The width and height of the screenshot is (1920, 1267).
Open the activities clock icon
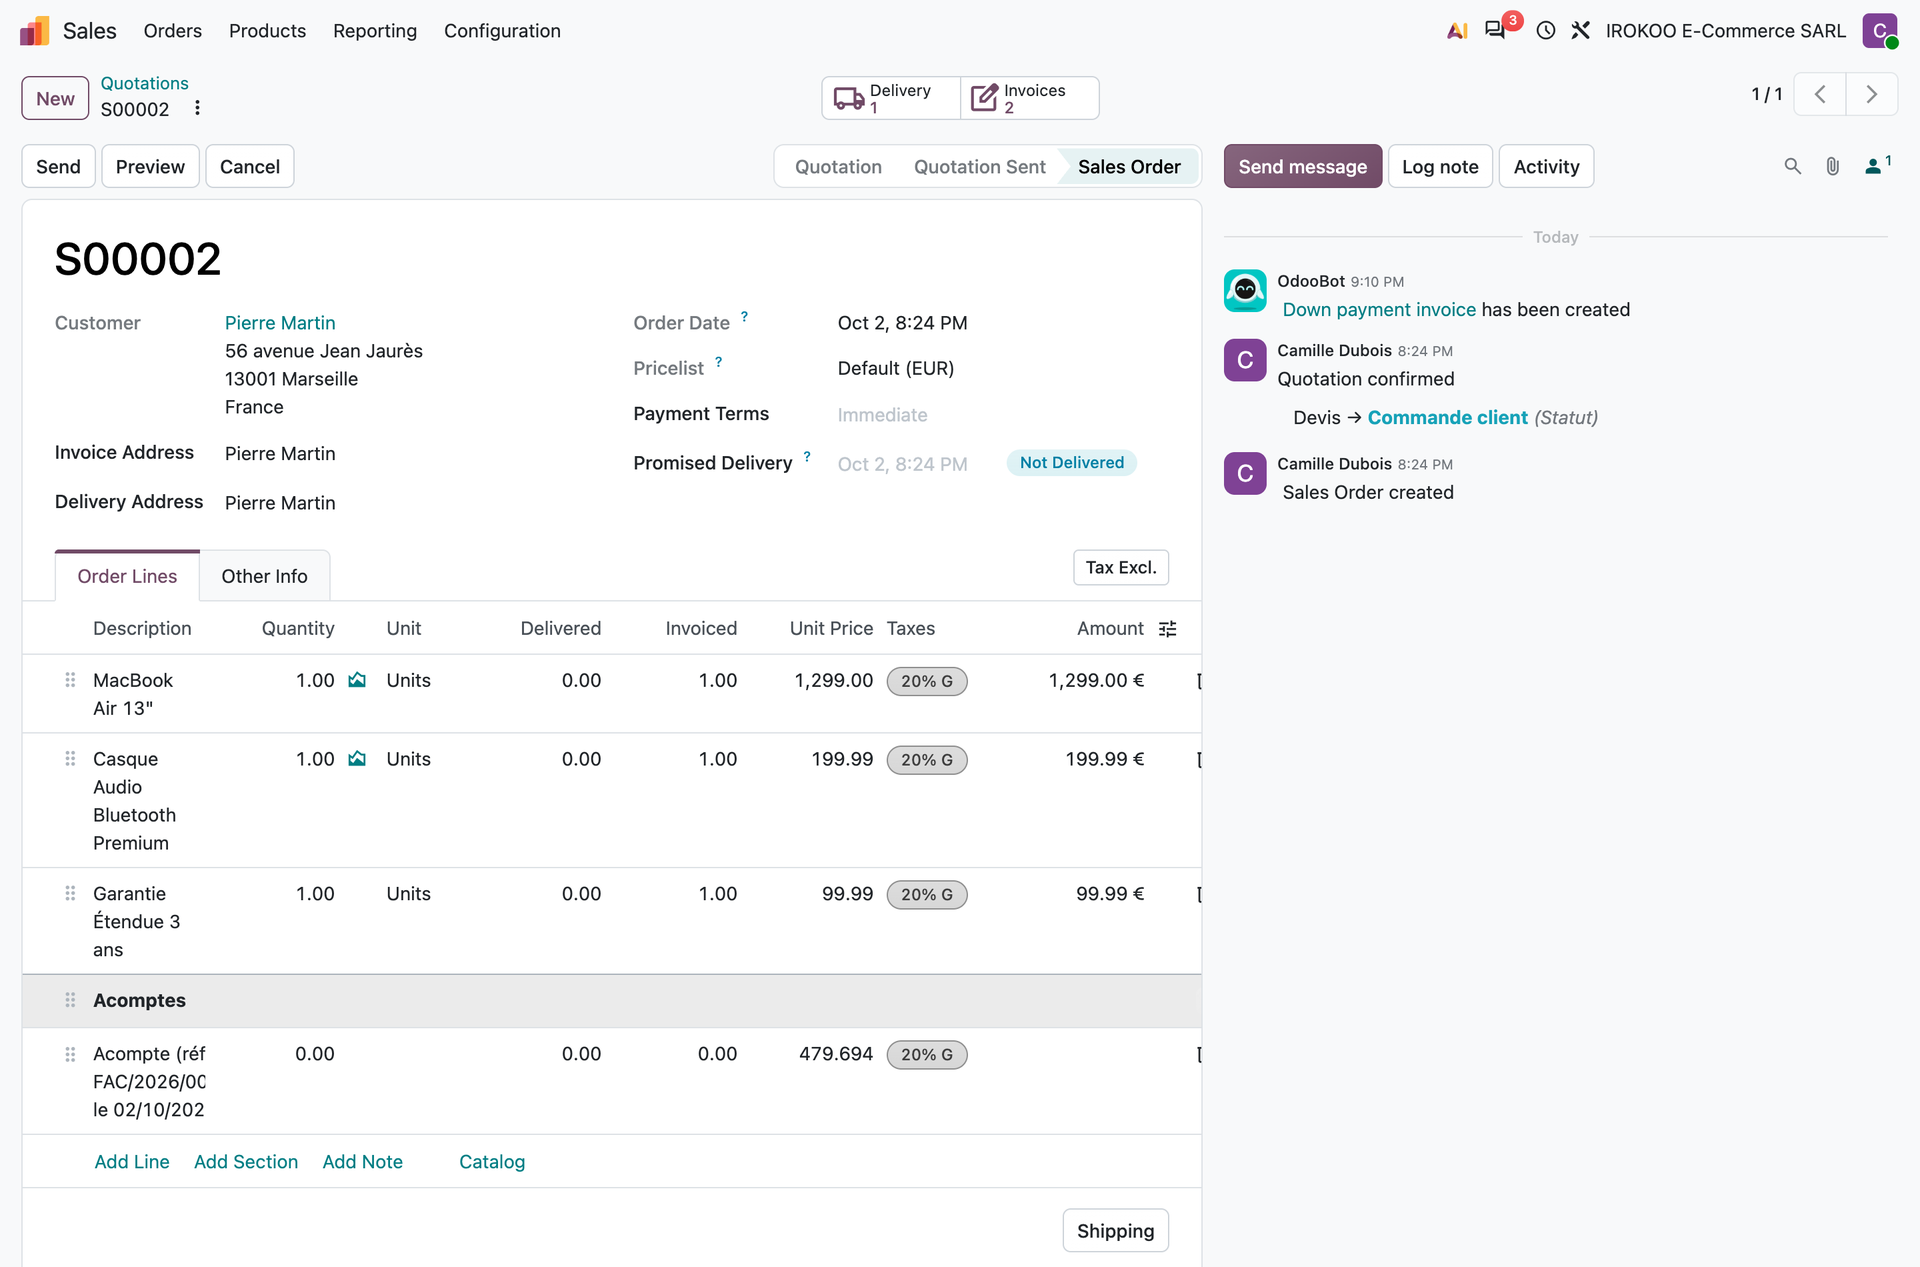pos(1546,31)
